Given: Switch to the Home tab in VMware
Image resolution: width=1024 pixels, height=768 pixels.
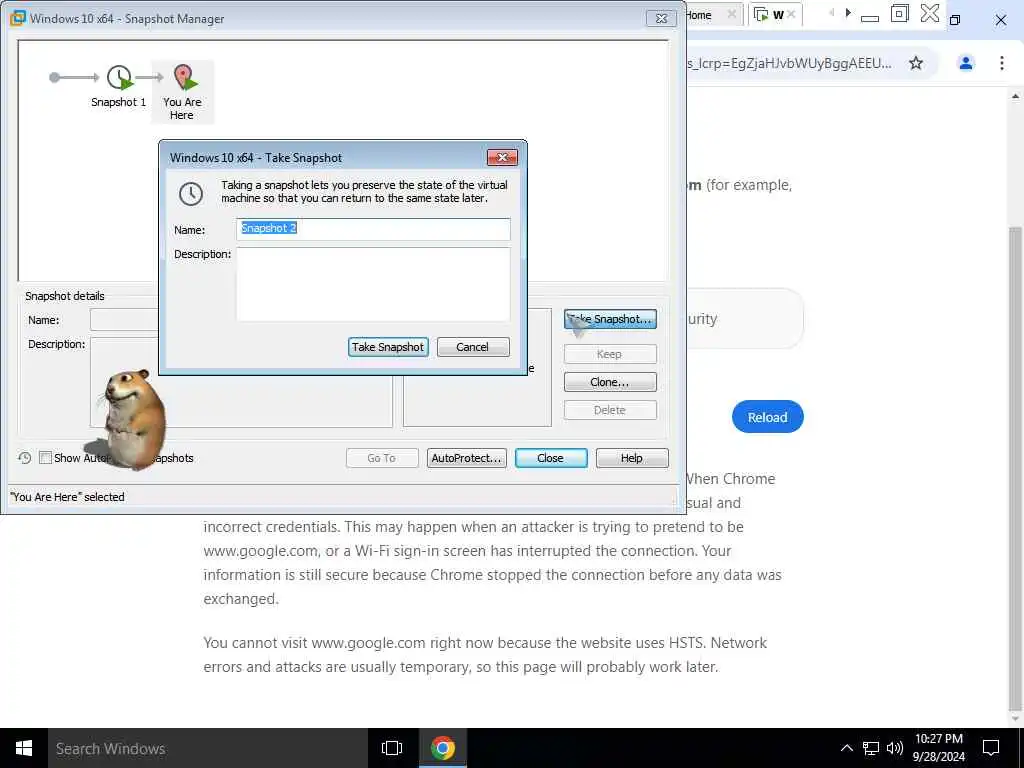Looking at the screenshot, I should 699,15.
